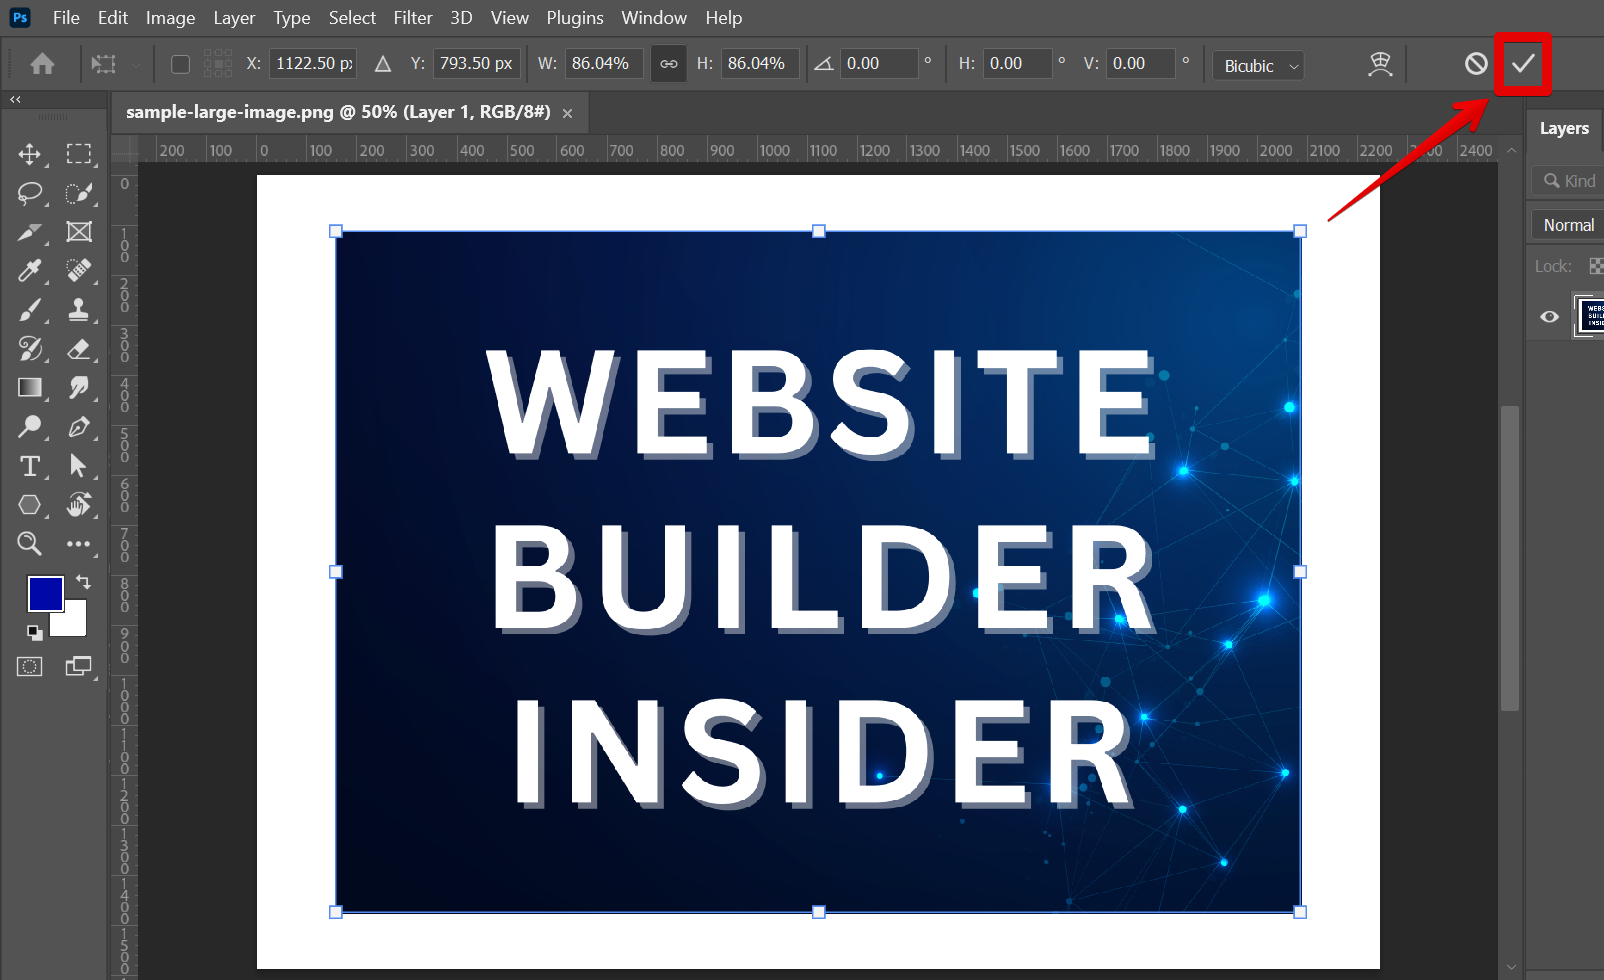Select the Move tool
Viewport: 1604px width, 980px height.
pyautogui.click(x=30, y=154)
